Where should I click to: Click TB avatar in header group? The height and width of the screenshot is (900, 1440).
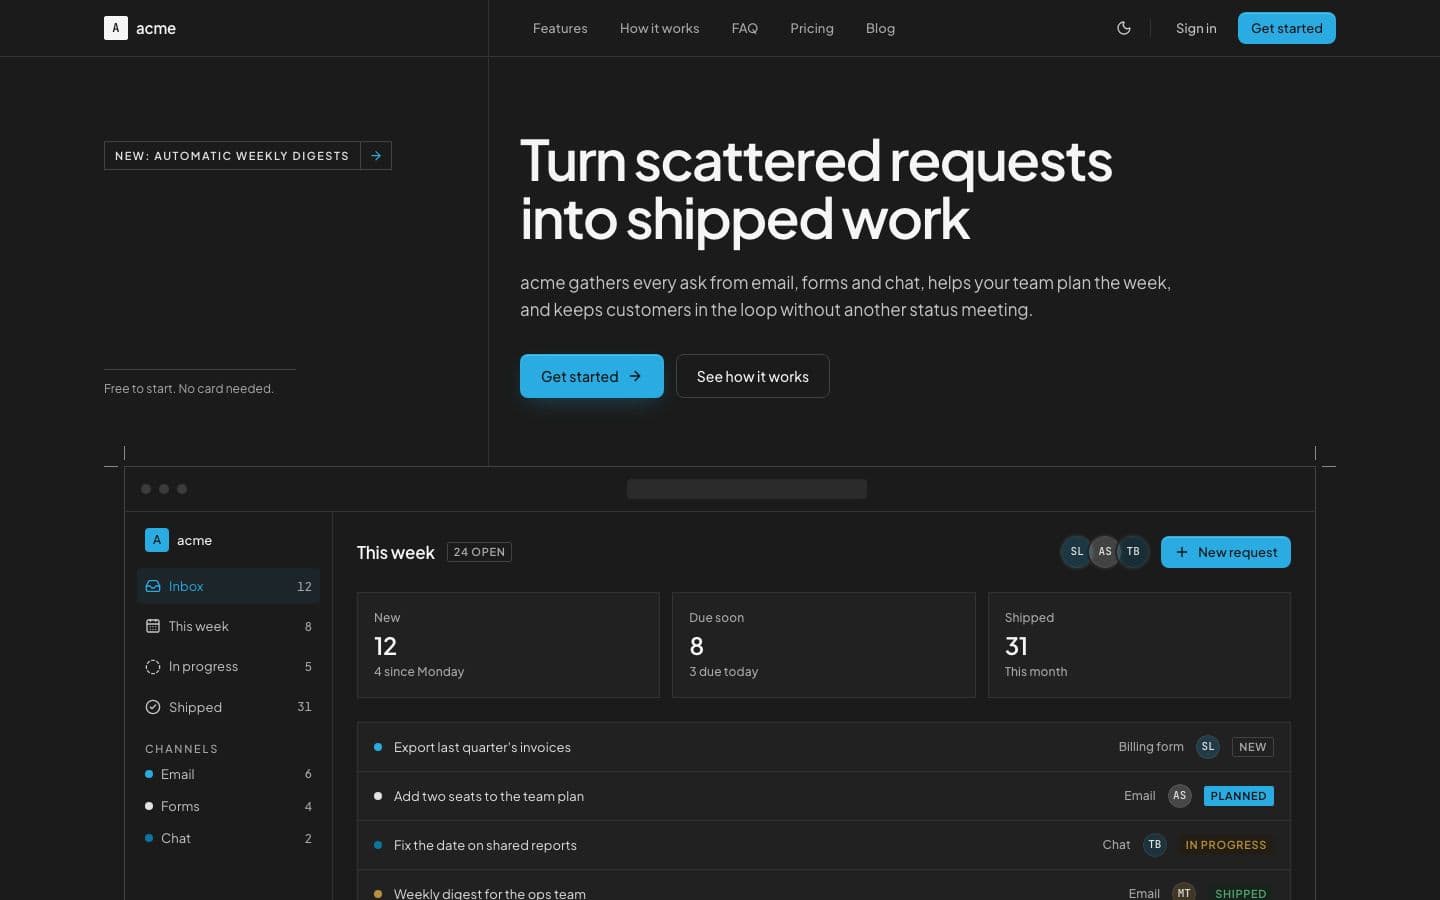[x=1133, y=551]
